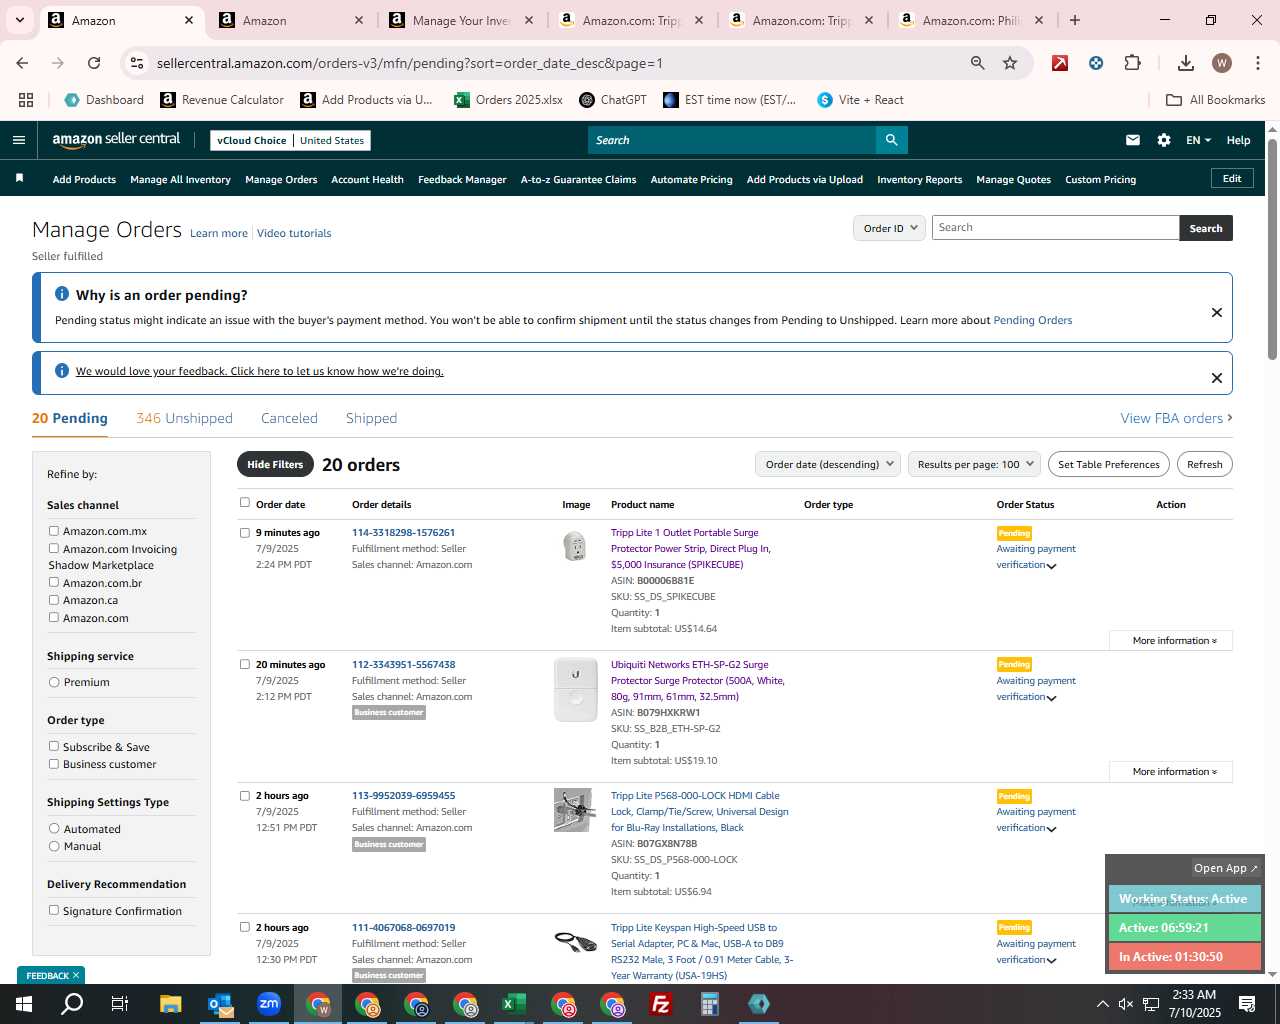The height and width of the screenshot is (1024, 1280).
Task: Click Set Table Preferences button
Action: [x=1109, y=464]
